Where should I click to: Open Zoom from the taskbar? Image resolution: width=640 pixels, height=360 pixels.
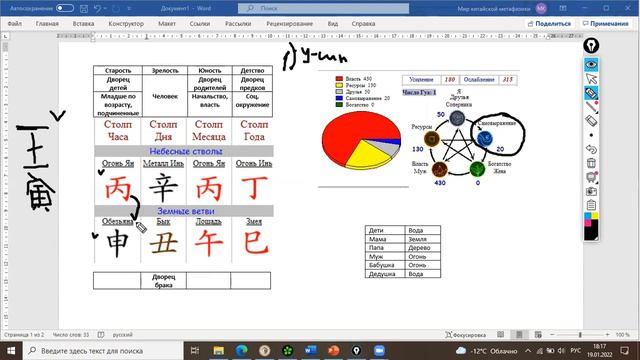pos(379,351)
